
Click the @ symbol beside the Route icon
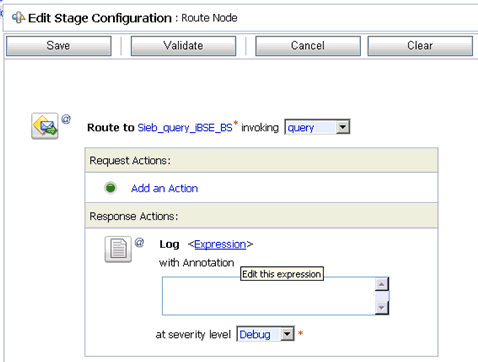(66, 119)
